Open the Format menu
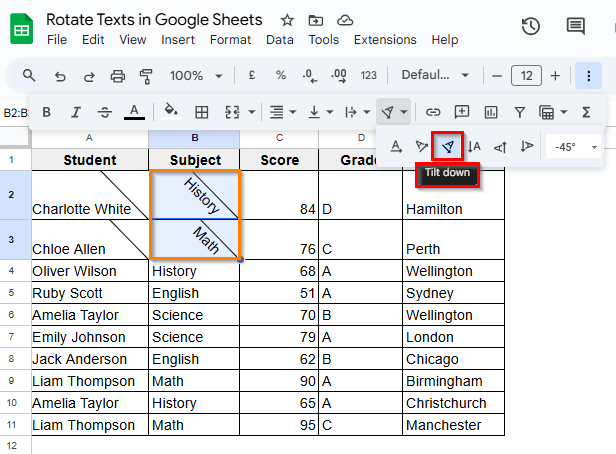 (x=230, y=40)
